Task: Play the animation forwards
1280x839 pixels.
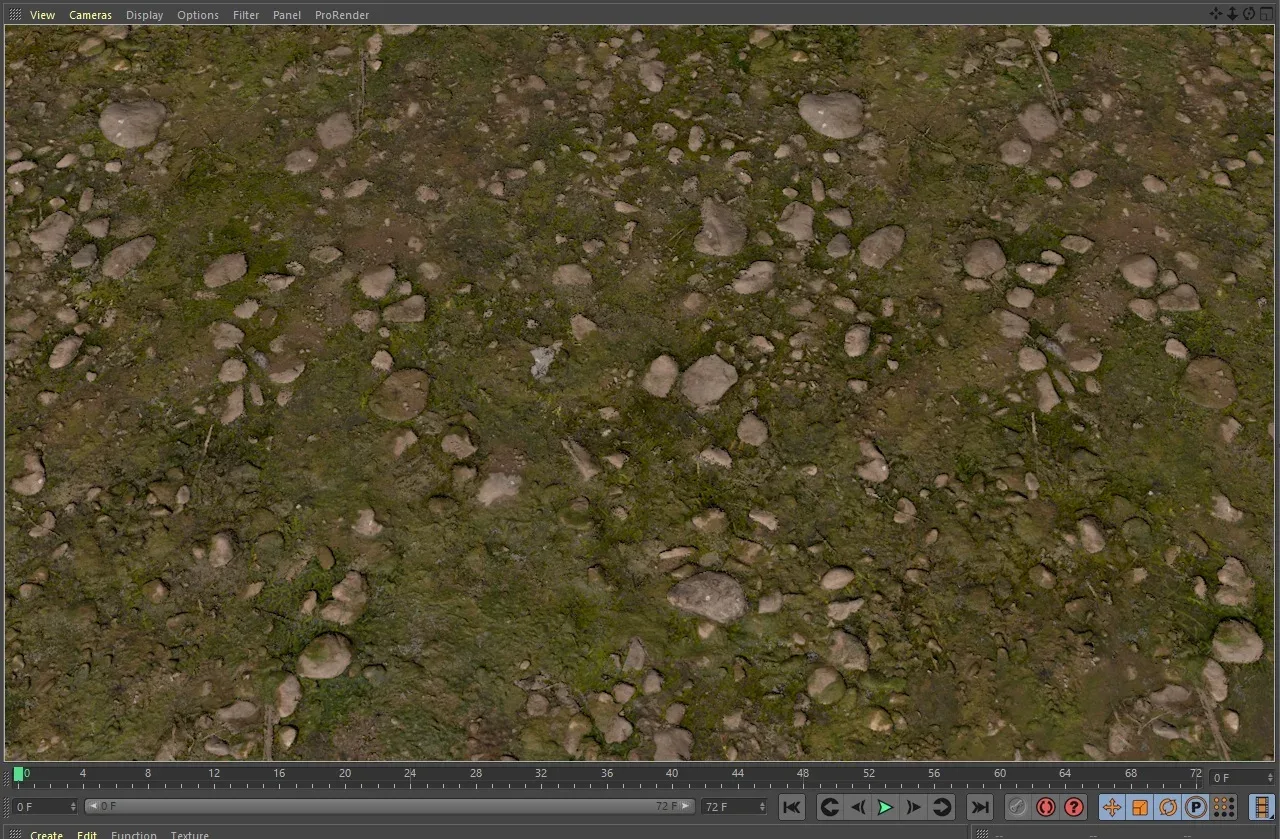Action: 885,807
